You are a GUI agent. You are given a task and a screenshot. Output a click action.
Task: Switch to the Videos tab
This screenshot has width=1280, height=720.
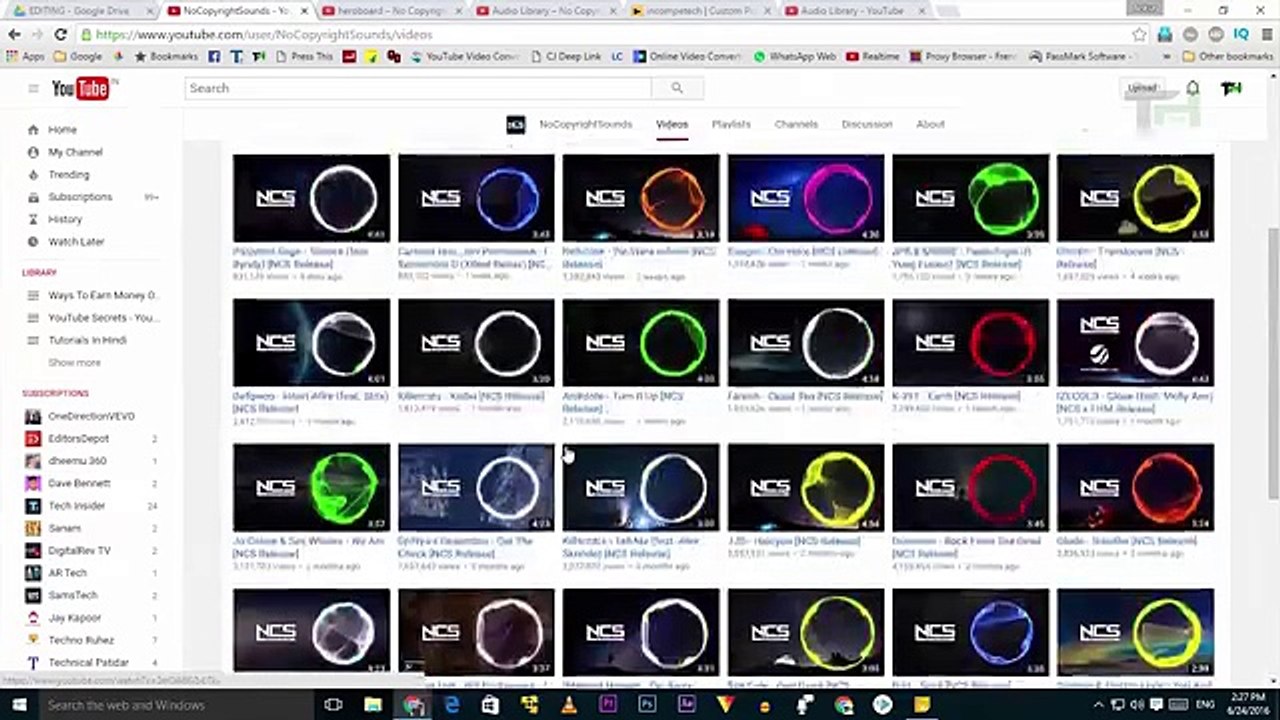[672, 124]
